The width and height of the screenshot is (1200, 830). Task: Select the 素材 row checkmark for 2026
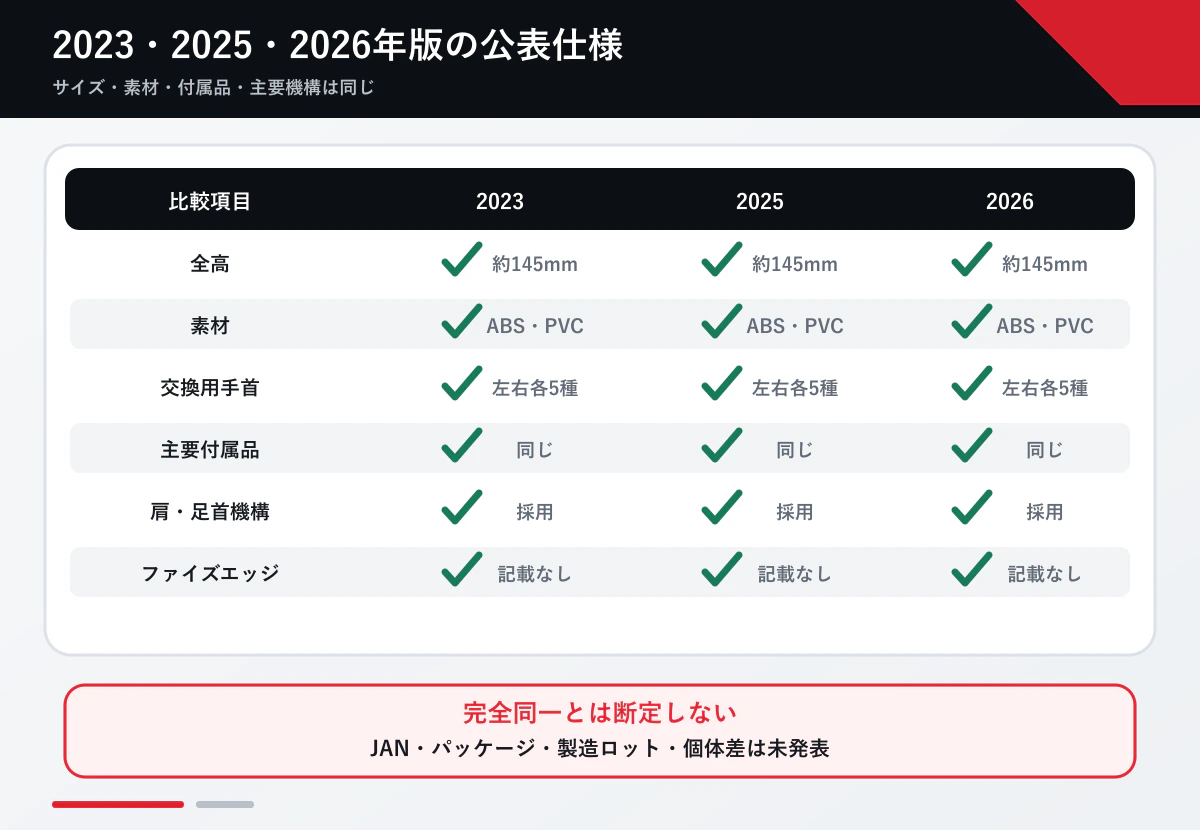972,321
